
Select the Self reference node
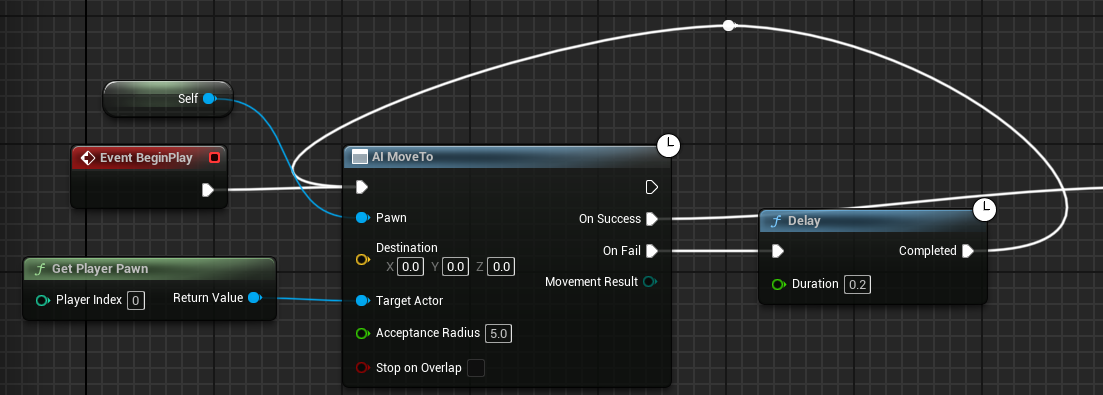[x=167, y=99]
